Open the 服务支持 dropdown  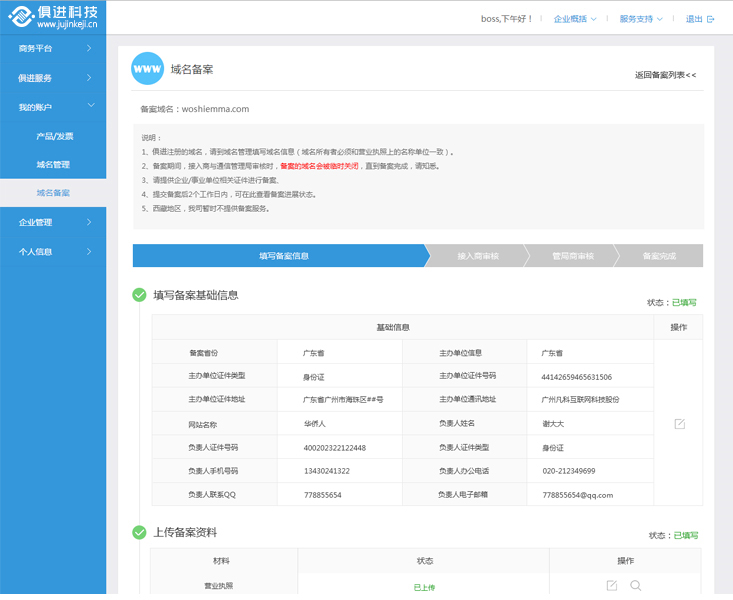(x=641, y=19)
